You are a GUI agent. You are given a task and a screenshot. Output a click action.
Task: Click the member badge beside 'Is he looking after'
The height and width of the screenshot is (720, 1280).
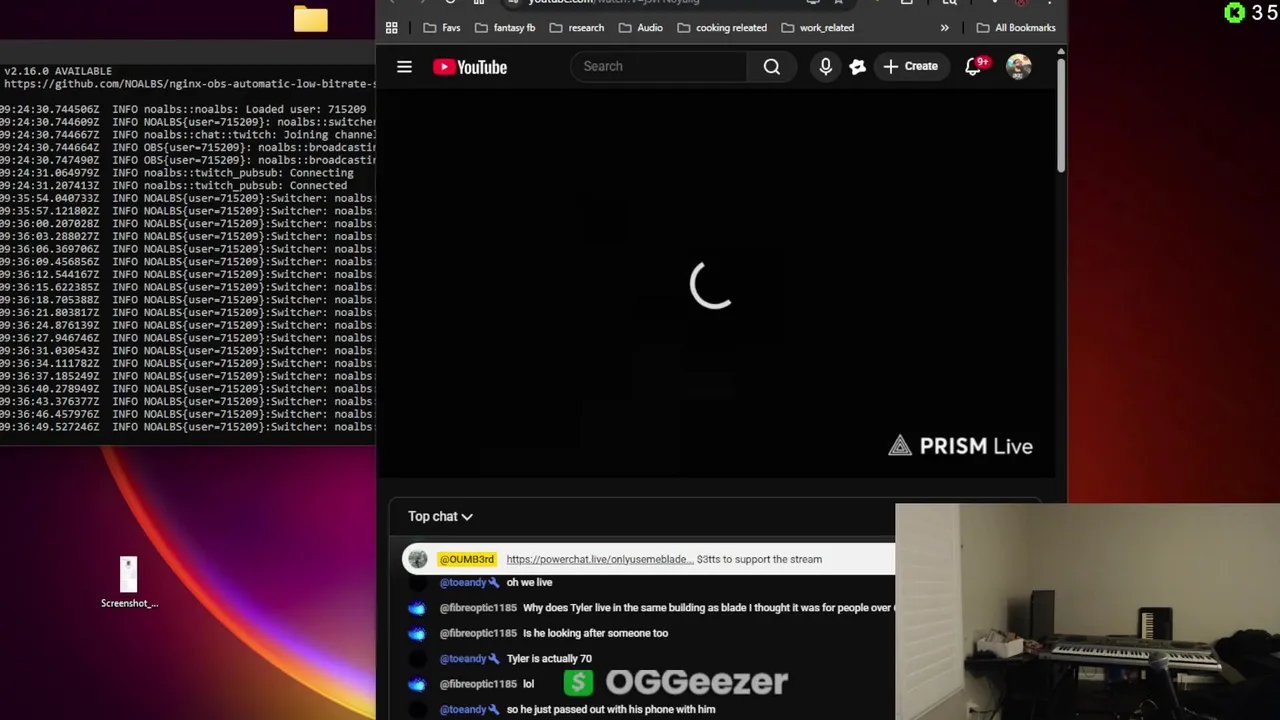417,633
